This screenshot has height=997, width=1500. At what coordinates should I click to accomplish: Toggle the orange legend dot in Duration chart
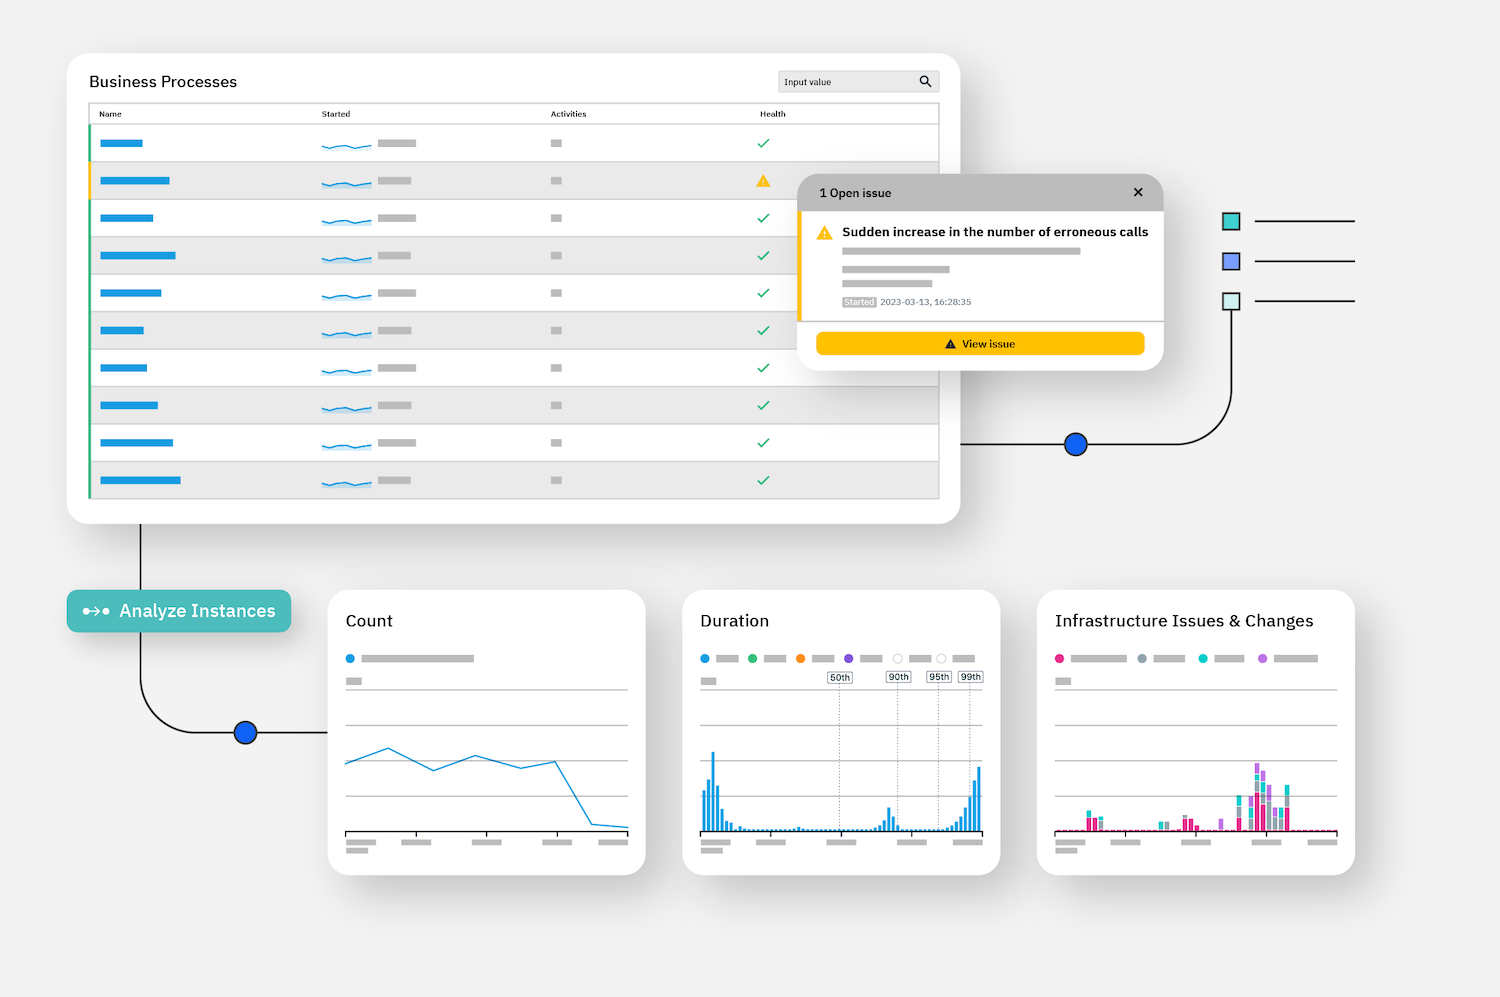click(x=800, y=658)
